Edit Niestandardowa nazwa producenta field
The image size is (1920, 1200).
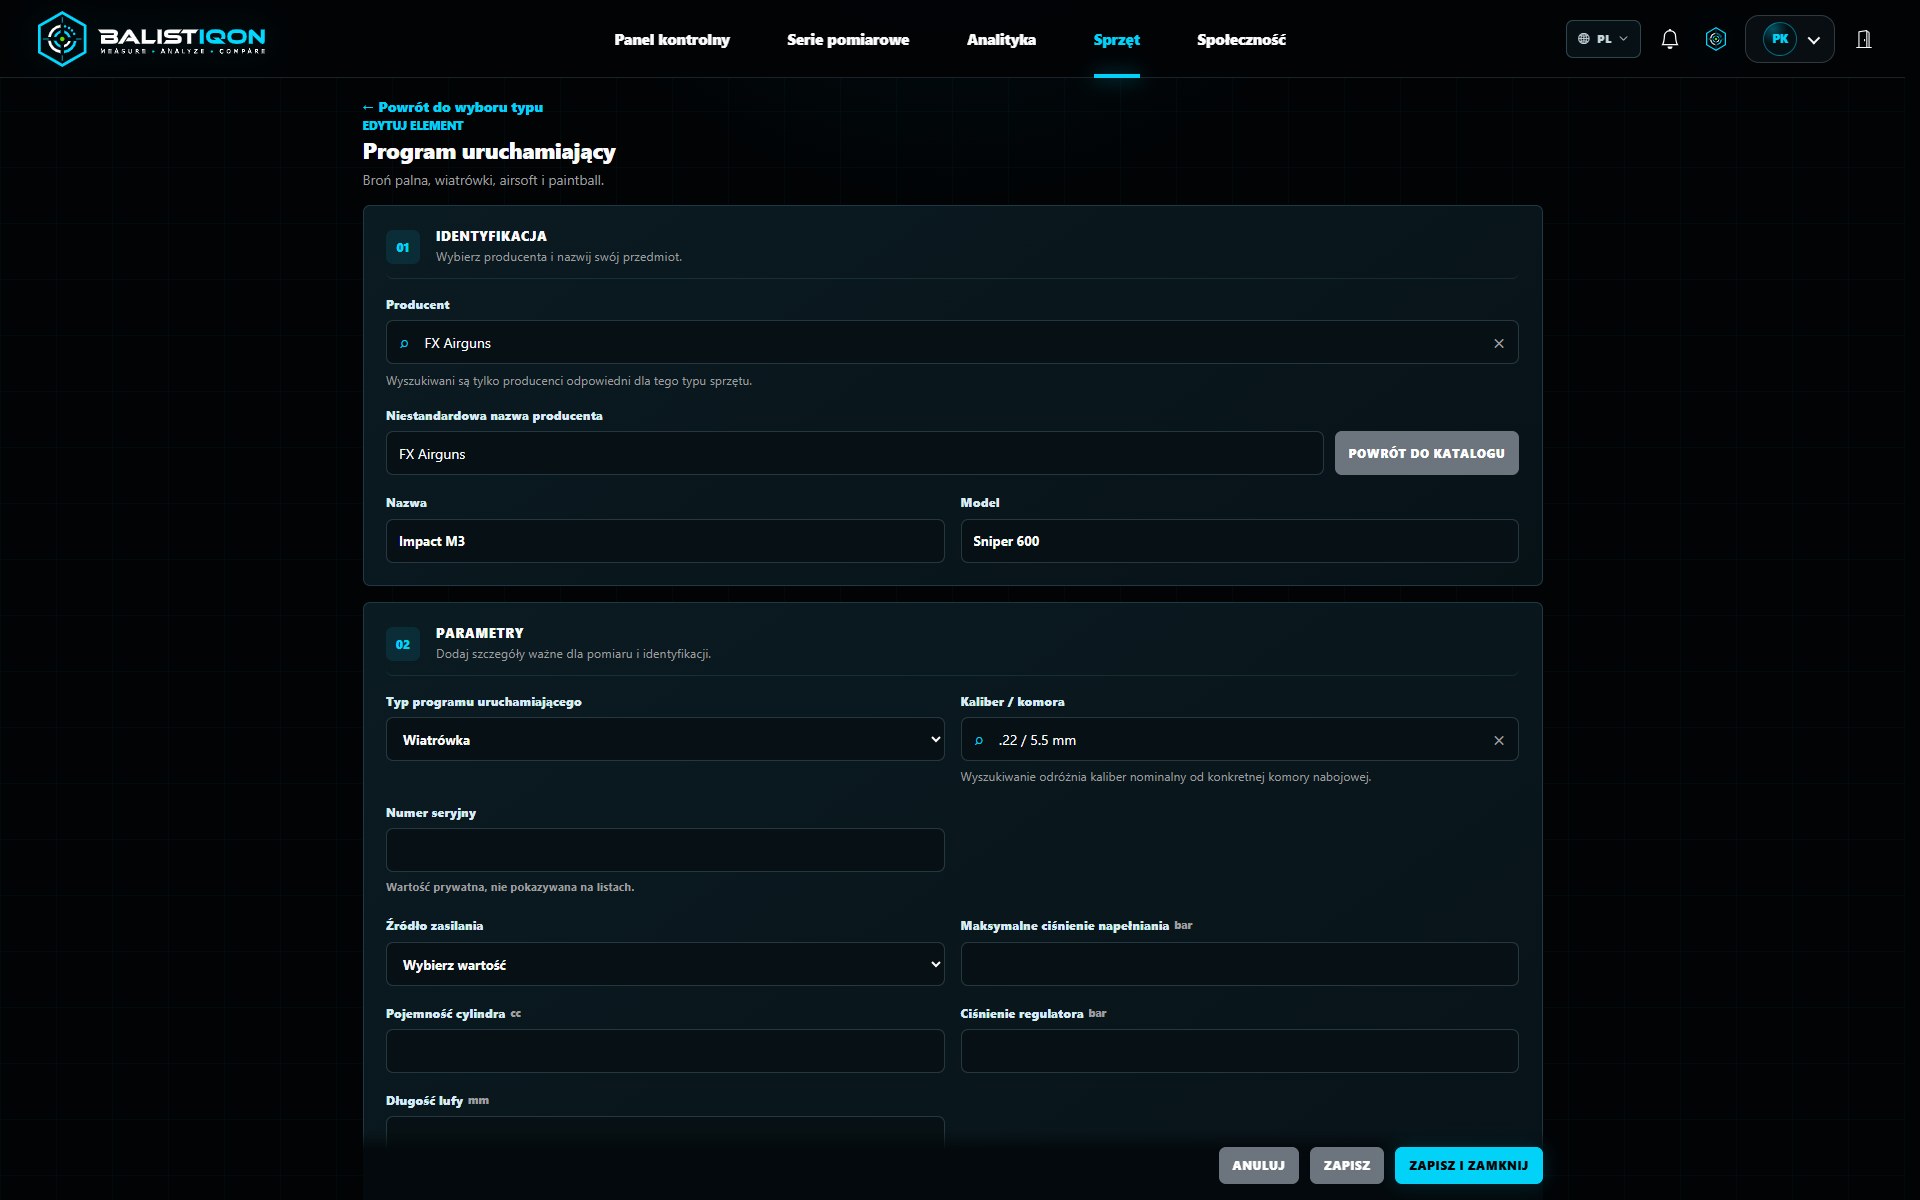tap(854, 453)
